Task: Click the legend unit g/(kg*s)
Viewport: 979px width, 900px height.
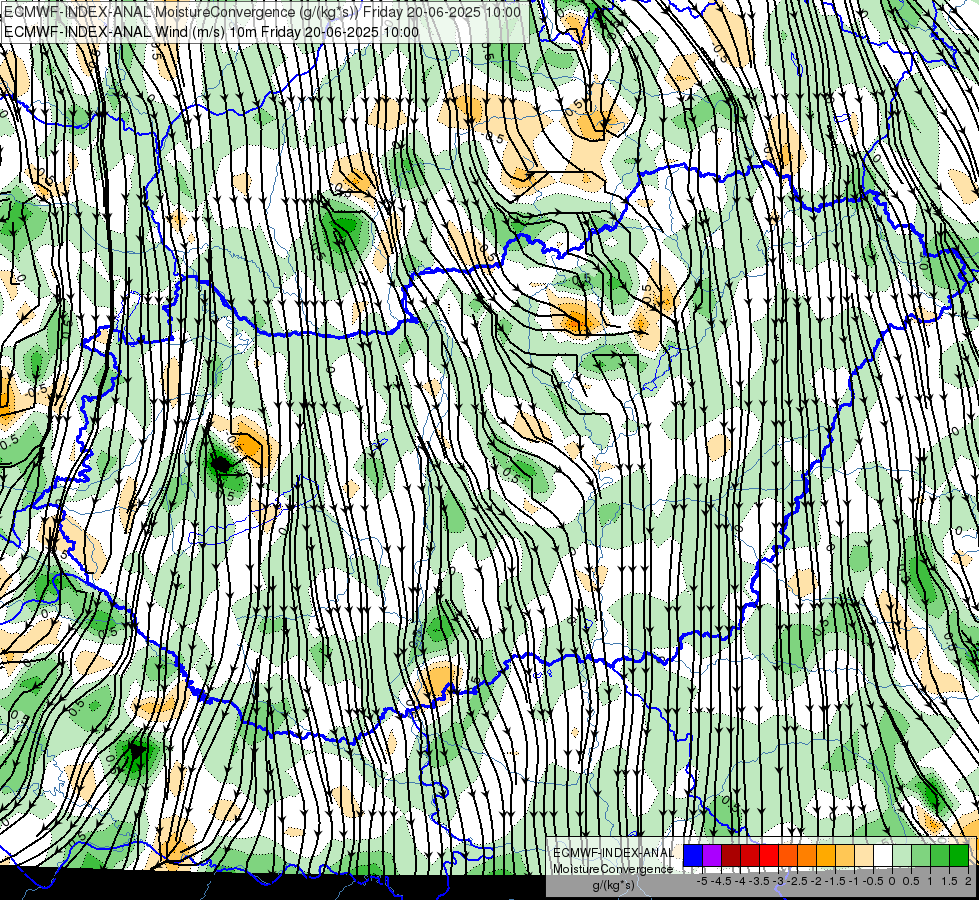Action: click(613, 885)
